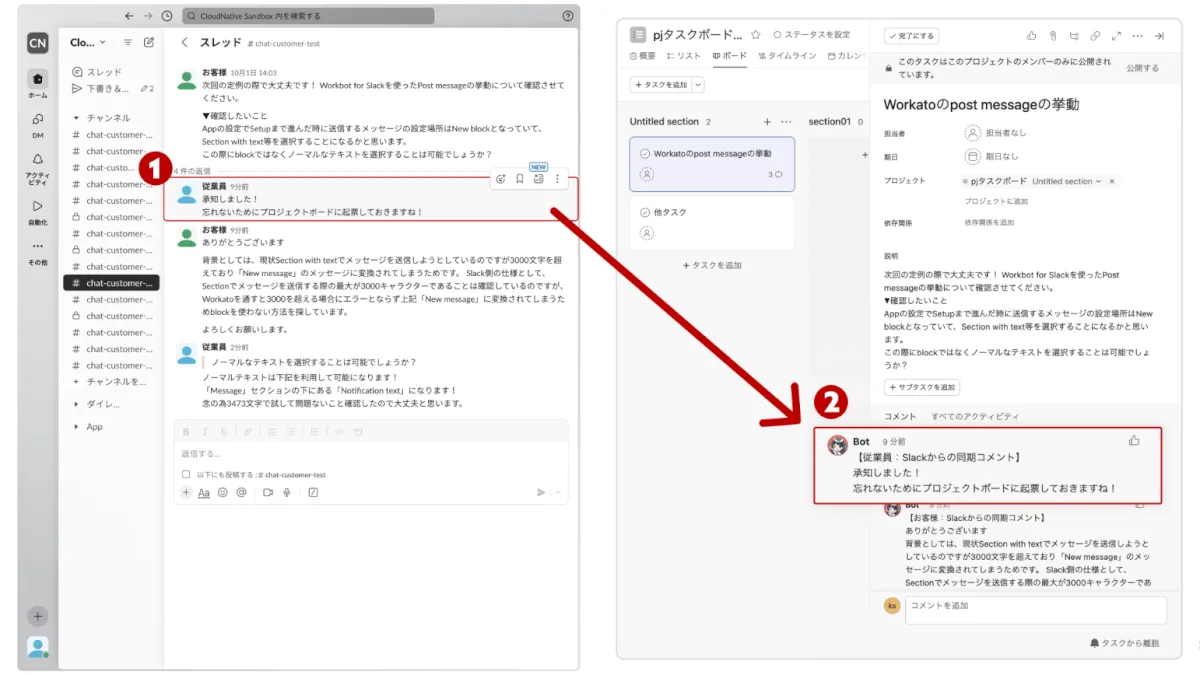The width and height of the screenshot is (1200, 675).
Task: Mark the 'Workatoのpost messageの挙動' card complete
Action: pos(645,154)
